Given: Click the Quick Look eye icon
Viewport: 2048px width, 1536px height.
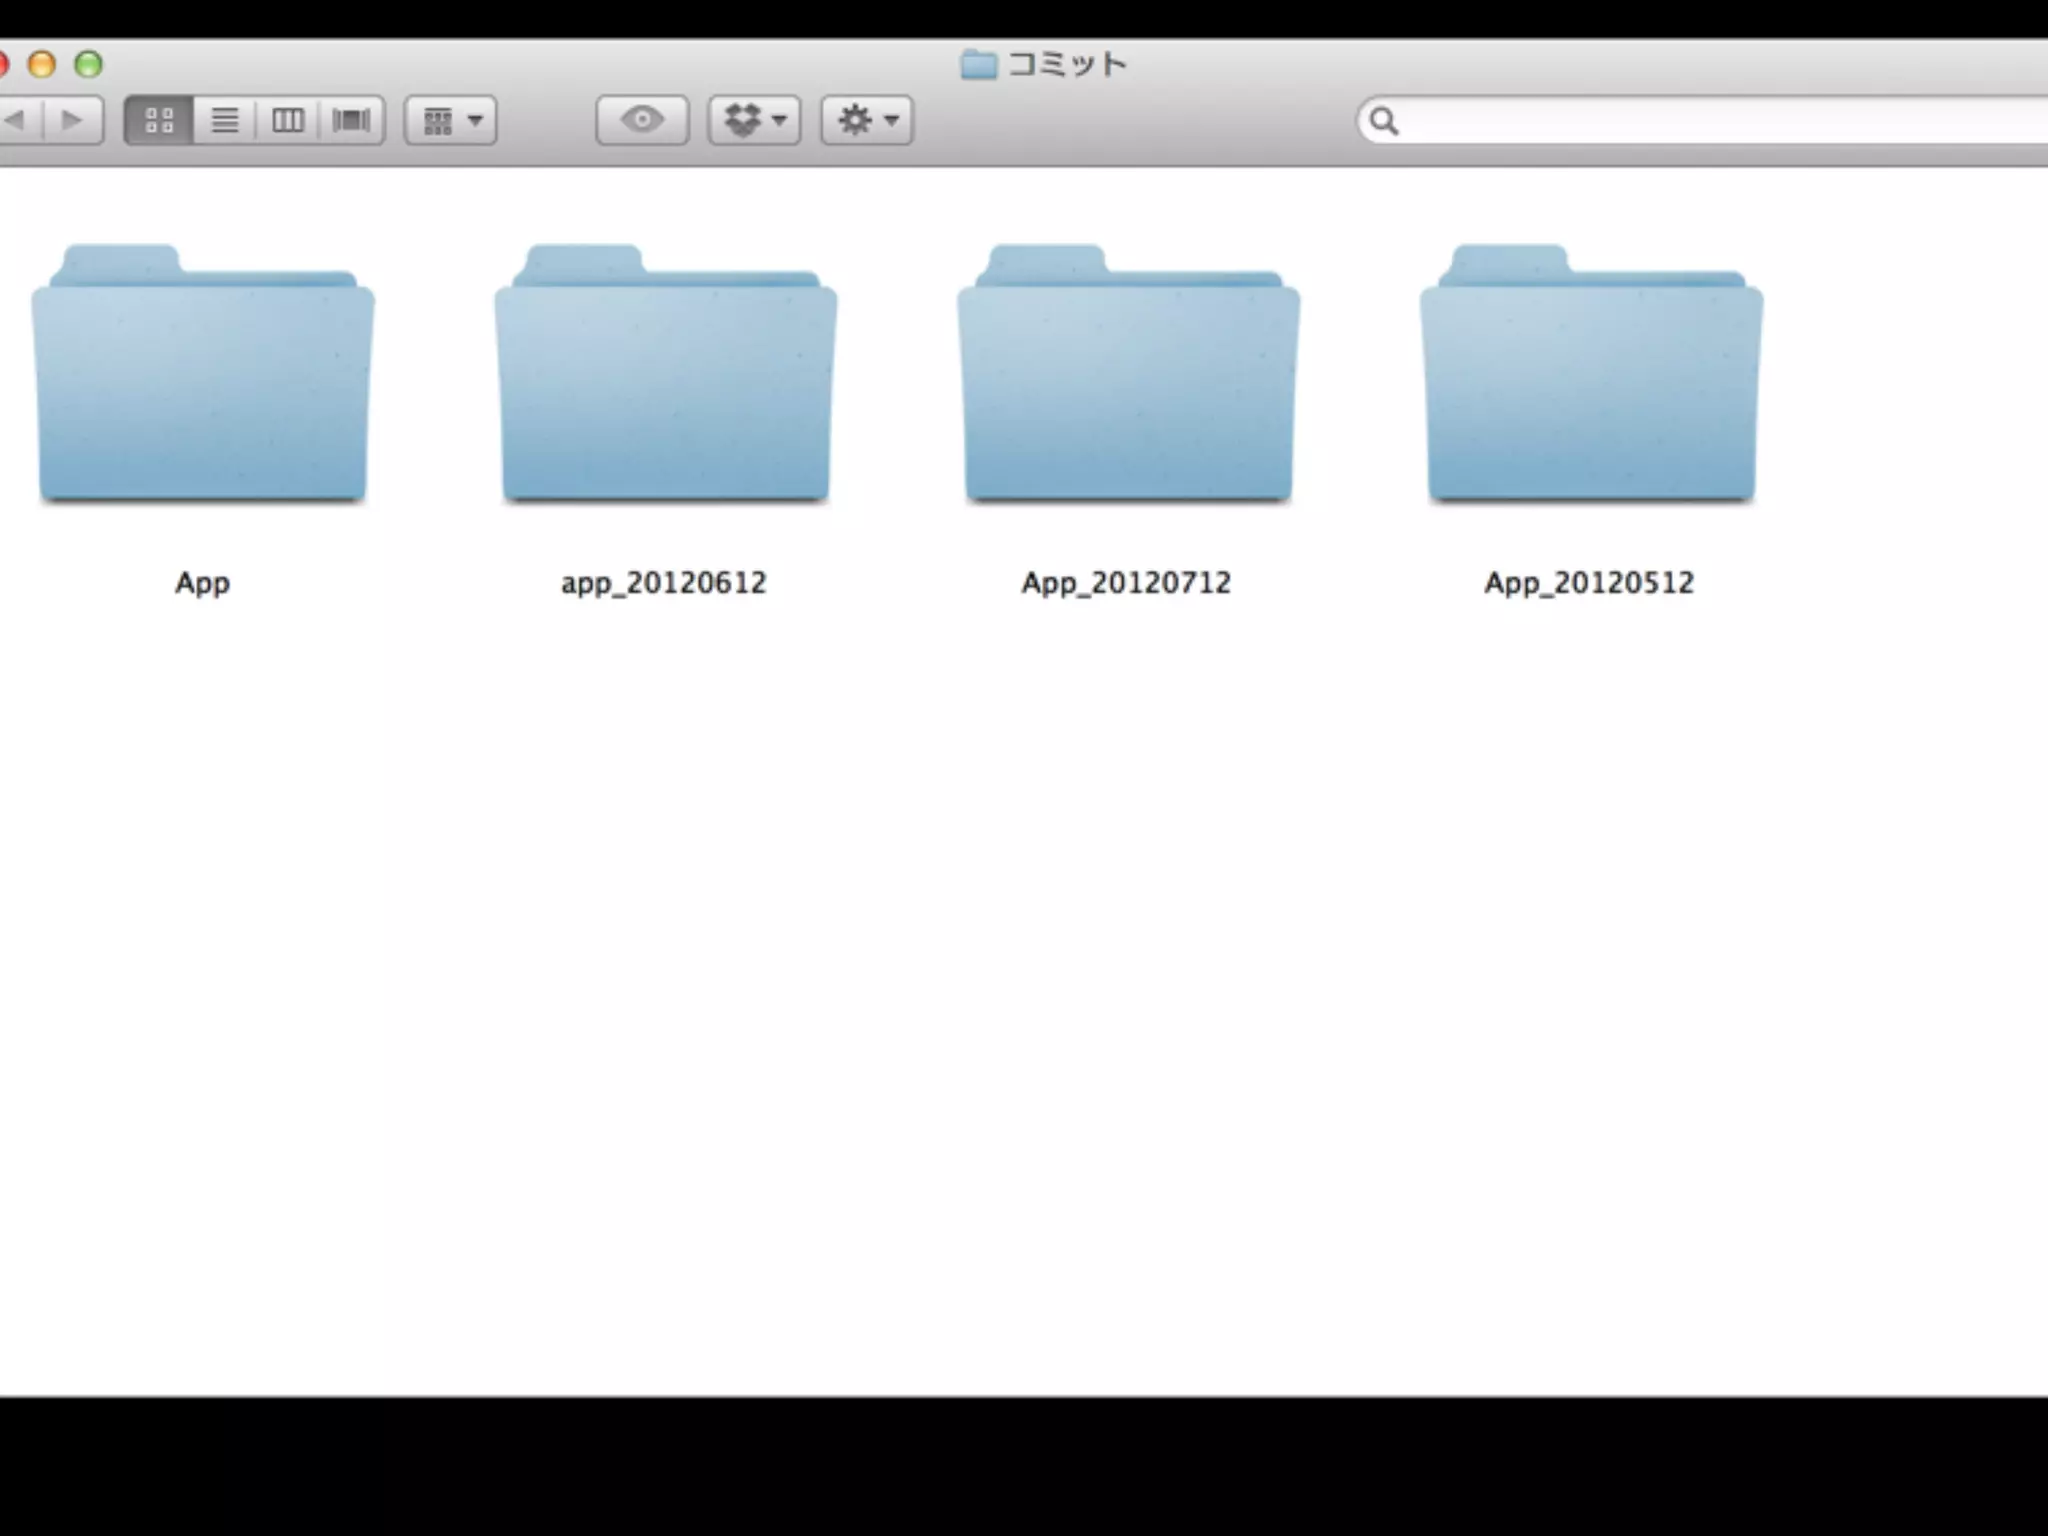Looking at the screenshot, I should 642,121.
